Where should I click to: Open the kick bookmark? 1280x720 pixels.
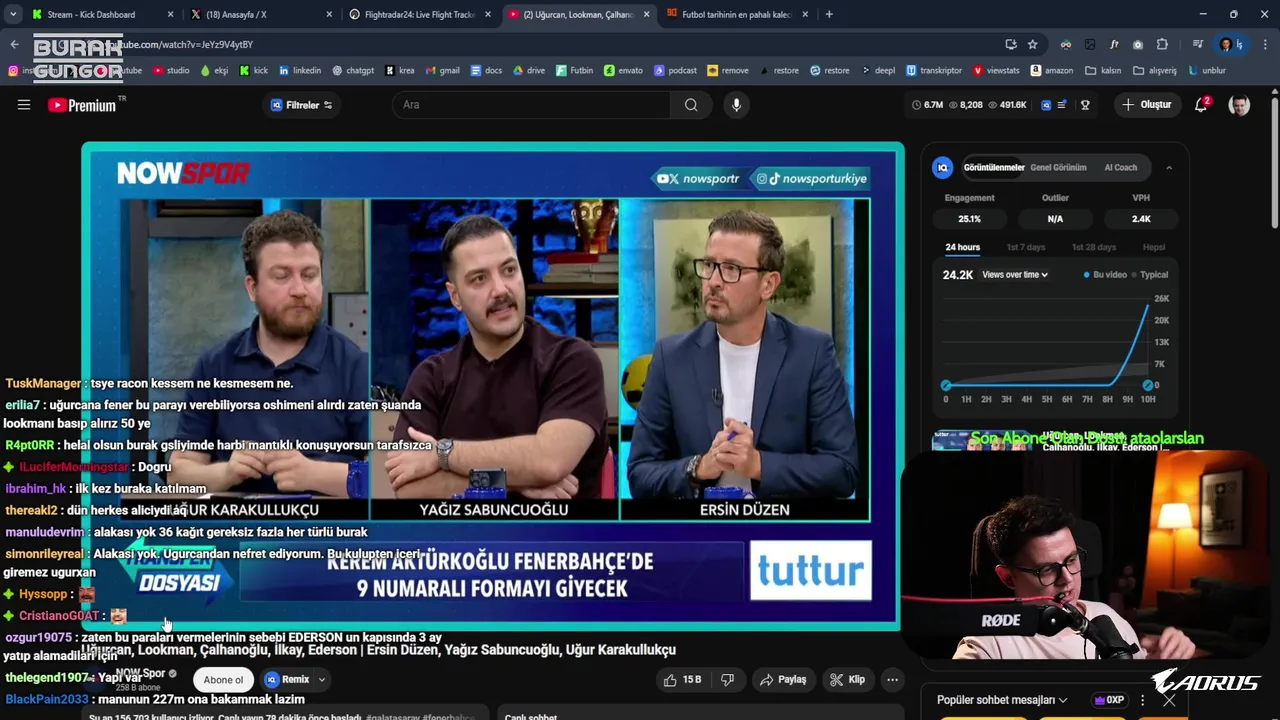click(254, 71)
